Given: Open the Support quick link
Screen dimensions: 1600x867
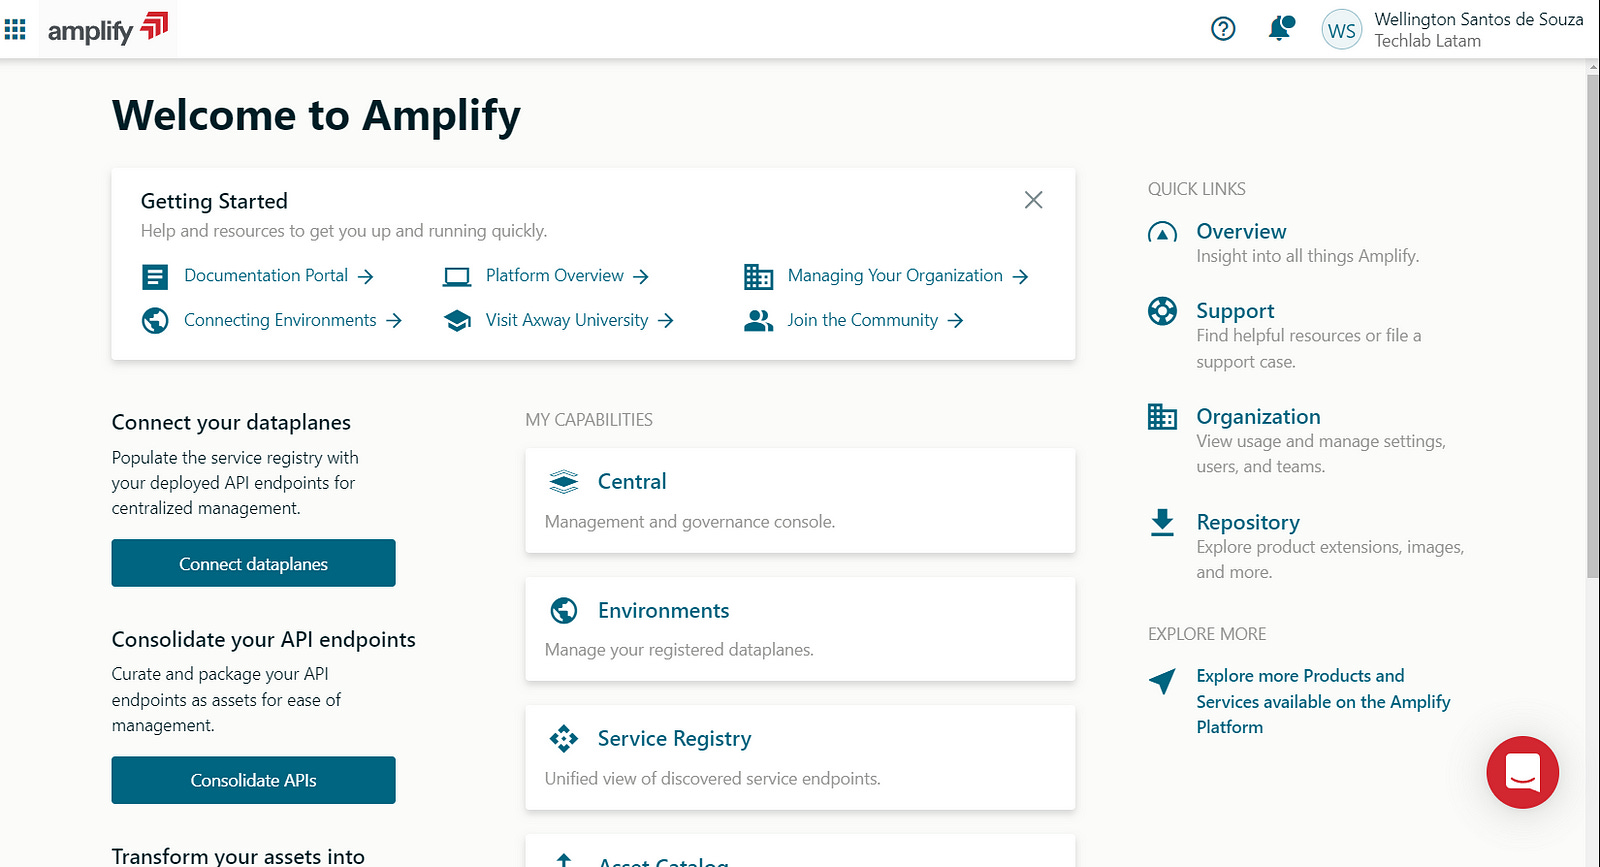Looking at the screenshot, I should pyautogui.click(x=1235, y=311).
